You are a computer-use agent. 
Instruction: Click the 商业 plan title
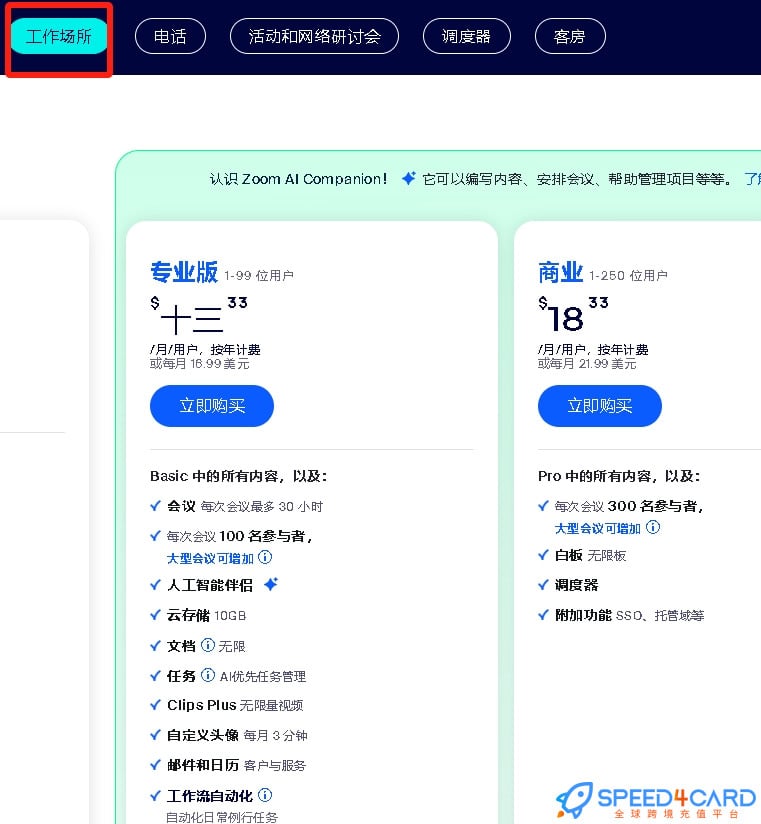click(560, 272)
